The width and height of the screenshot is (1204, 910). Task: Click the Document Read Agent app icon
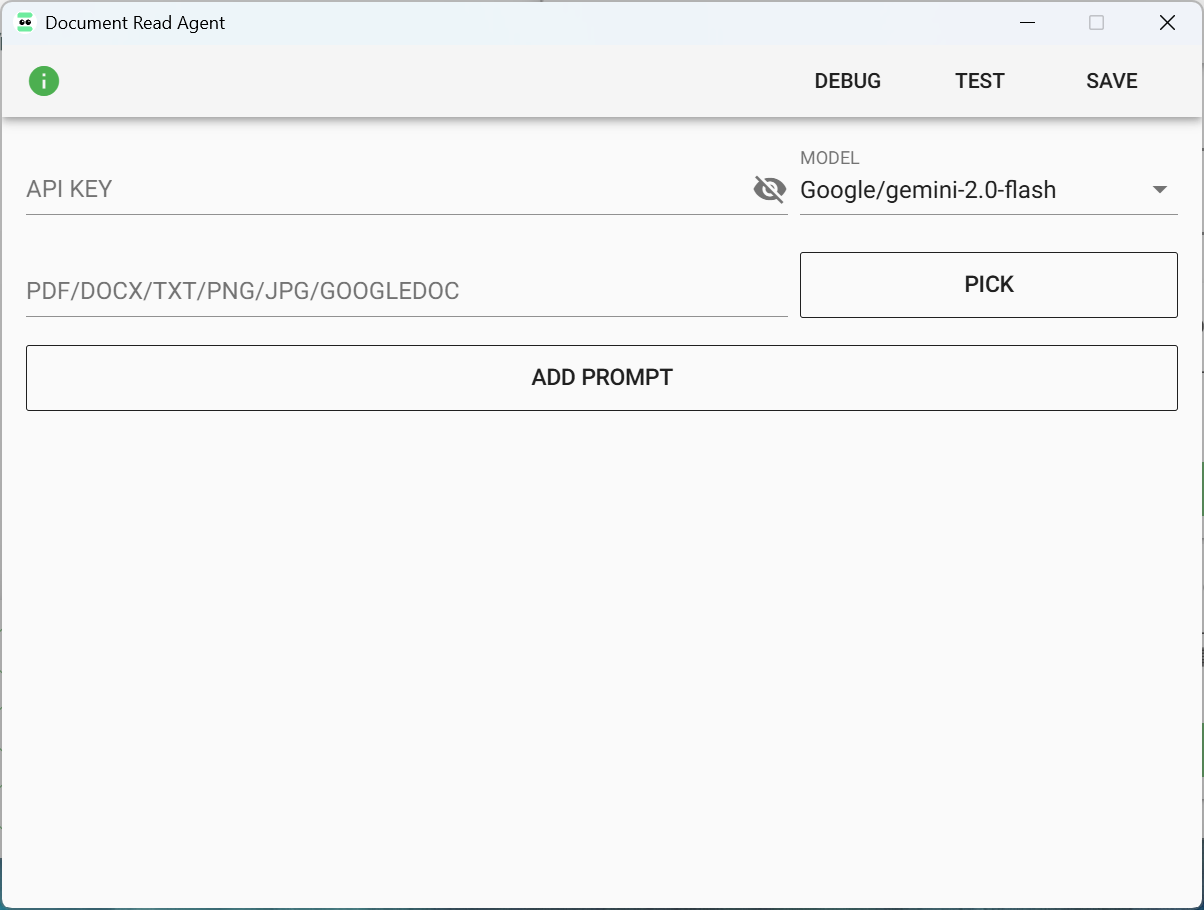[x=25, y=23]
